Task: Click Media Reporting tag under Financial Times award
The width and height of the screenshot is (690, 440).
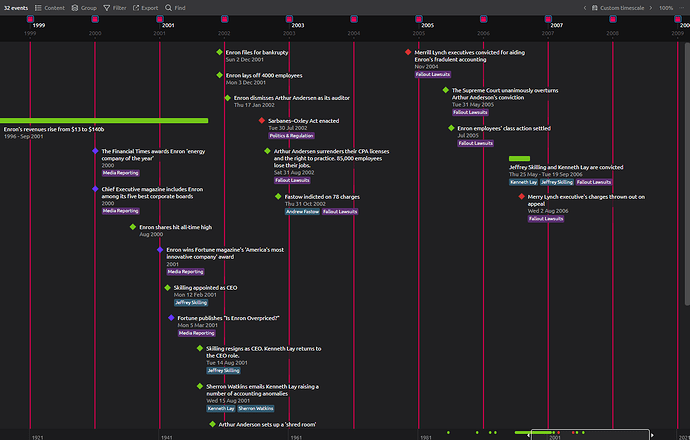Action: point(121,173)
